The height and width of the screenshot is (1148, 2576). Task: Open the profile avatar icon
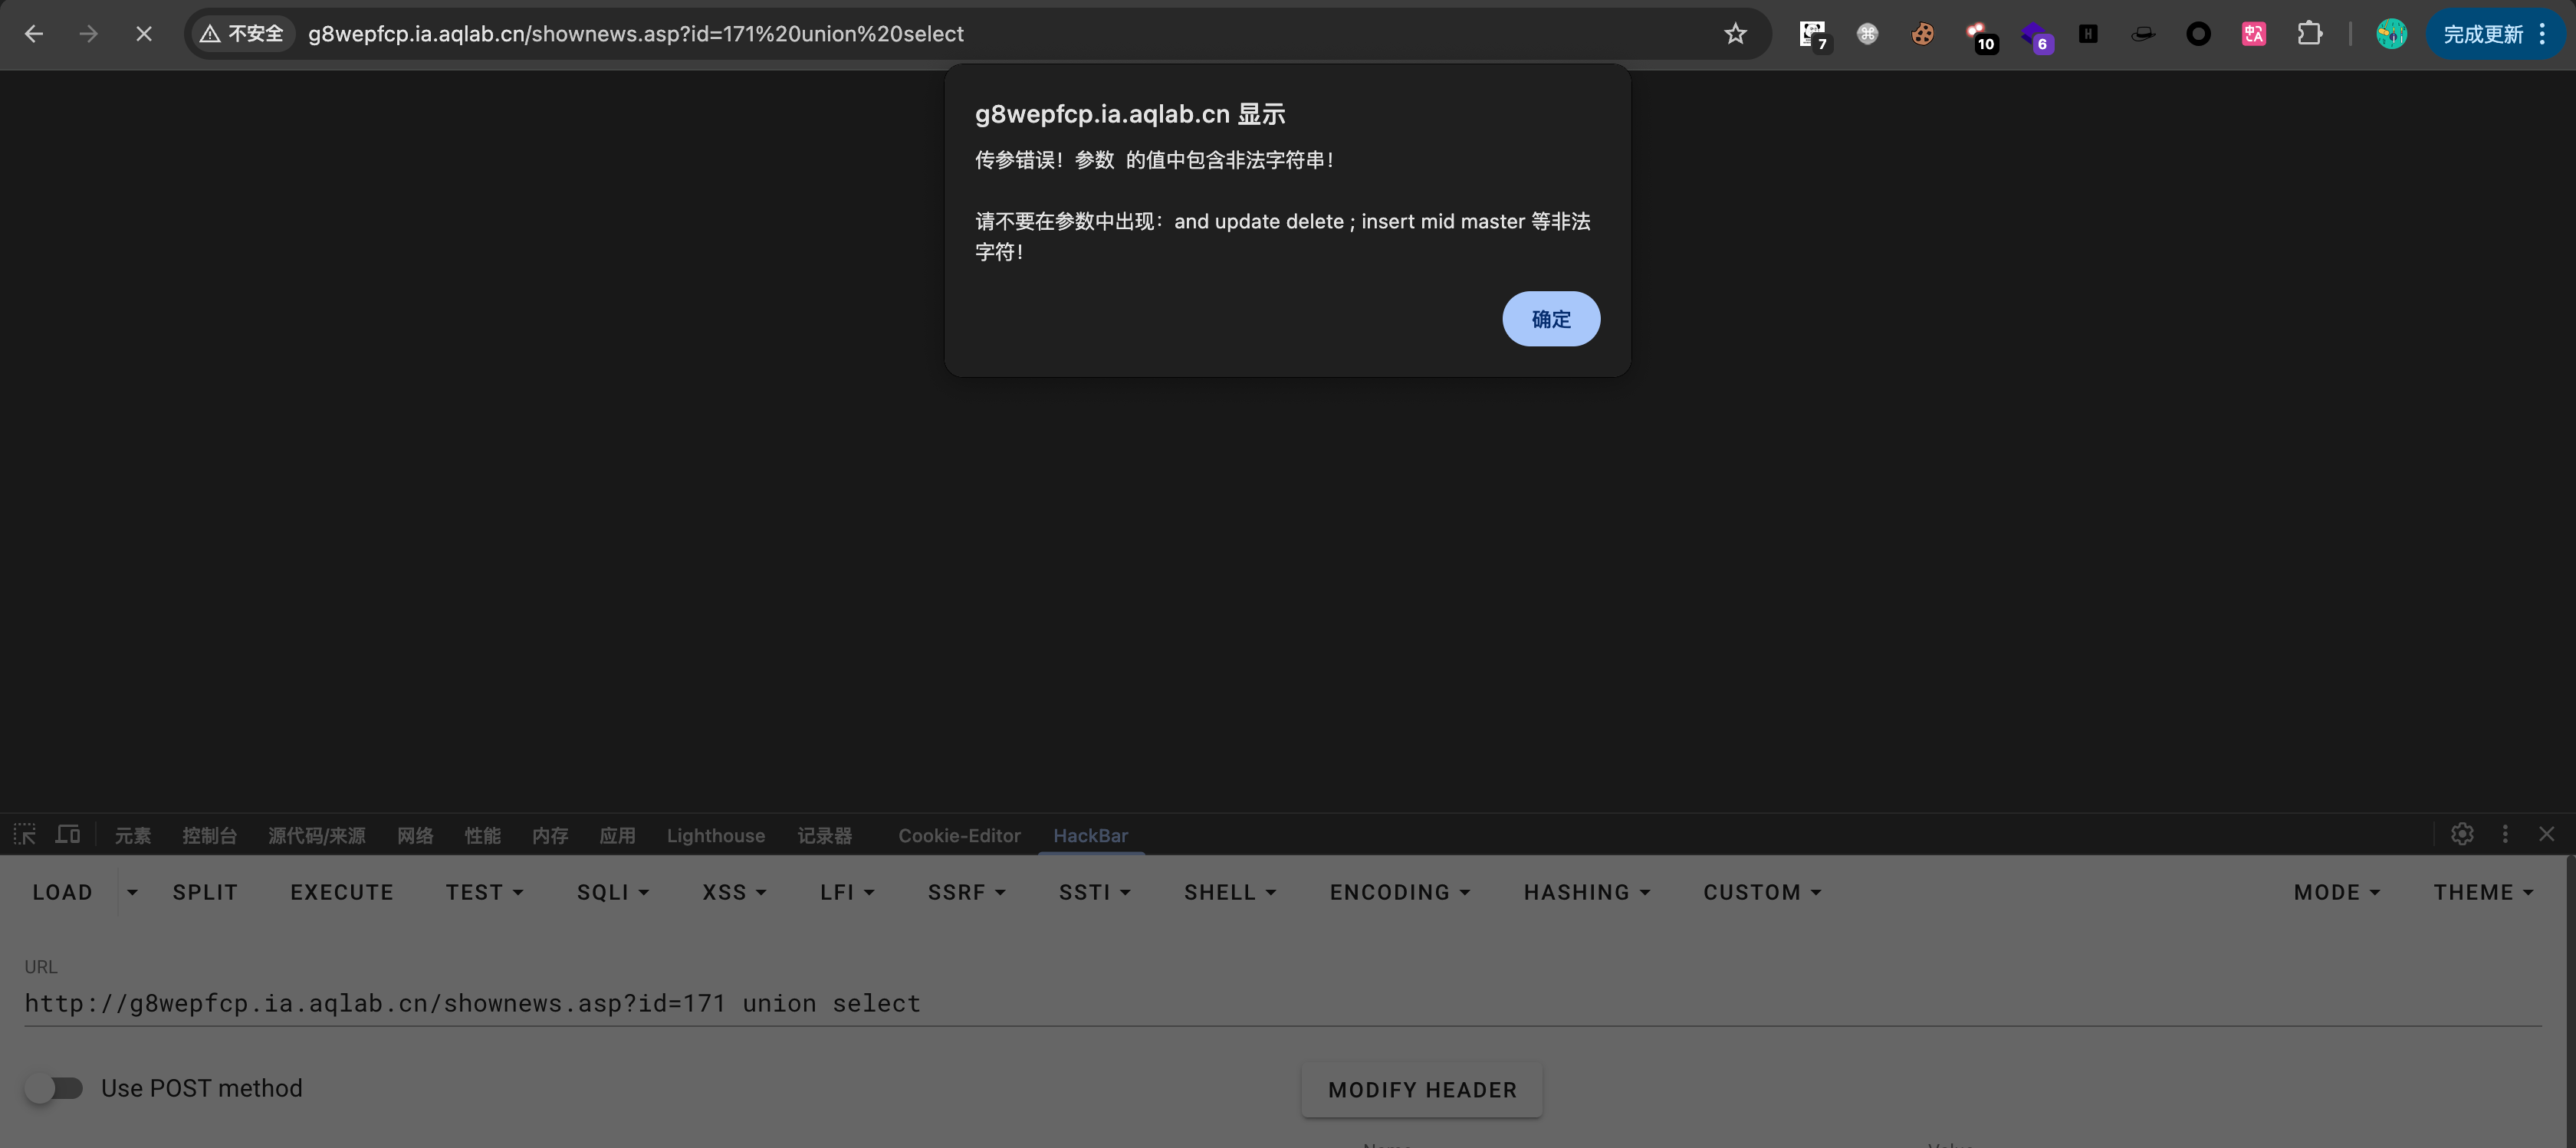pos(2391,34)
